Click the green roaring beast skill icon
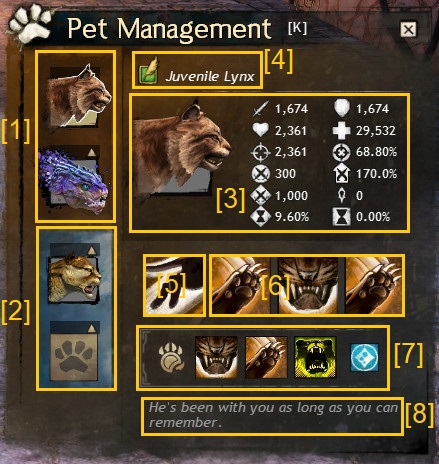Viewport: 439px width, 464px height. click(315, 357)
